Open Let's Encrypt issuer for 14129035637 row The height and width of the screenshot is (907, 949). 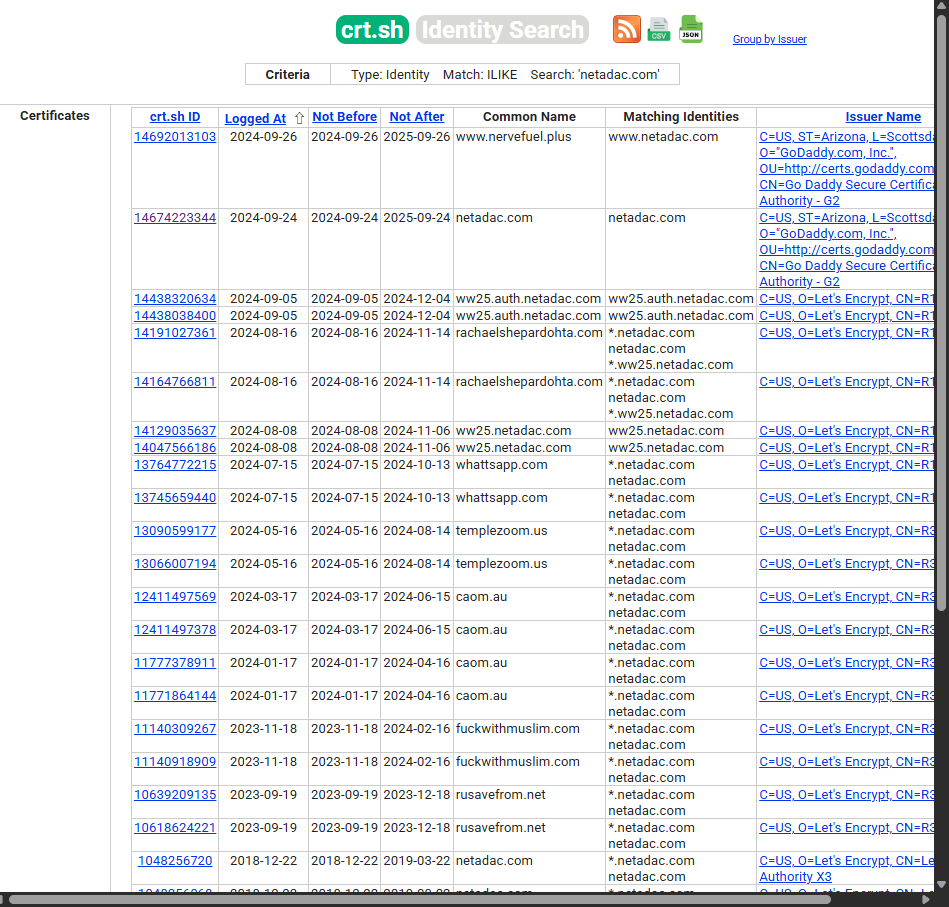point(847,431)
